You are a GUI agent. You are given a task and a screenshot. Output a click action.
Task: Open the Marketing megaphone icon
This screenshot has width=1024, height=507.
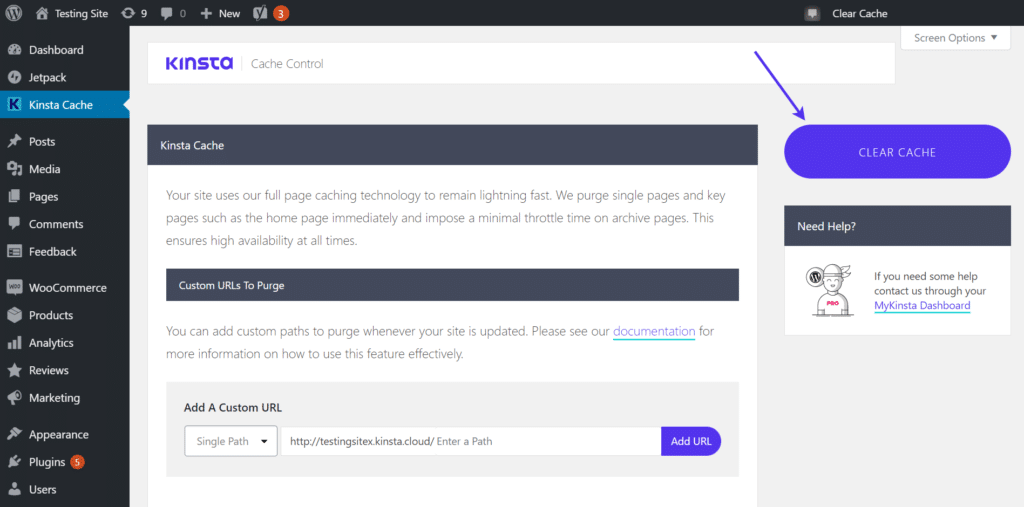coord(14,398)
